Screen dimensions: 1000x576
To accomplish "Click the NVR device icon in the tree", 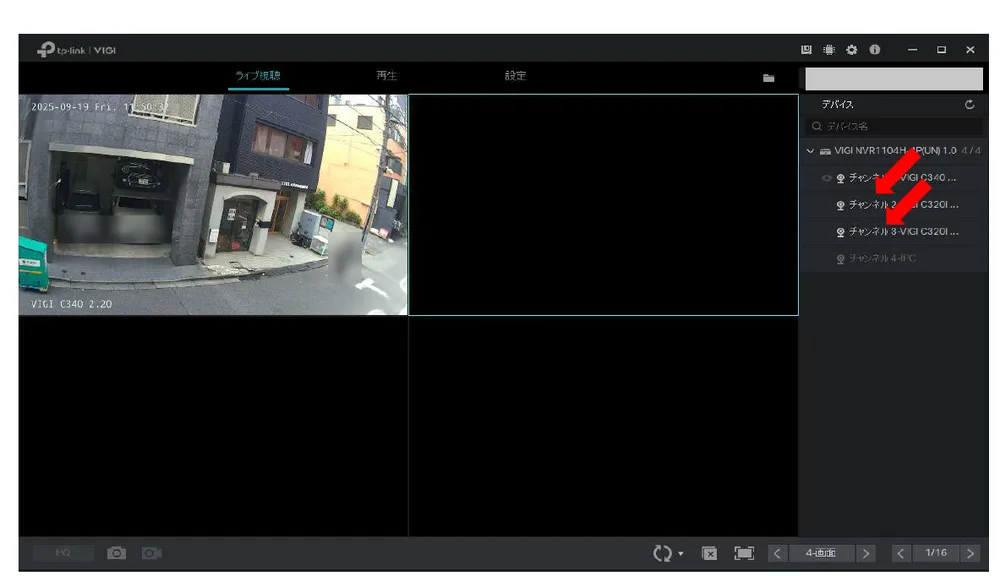I will pyautogui.click(x=825, y=151).
